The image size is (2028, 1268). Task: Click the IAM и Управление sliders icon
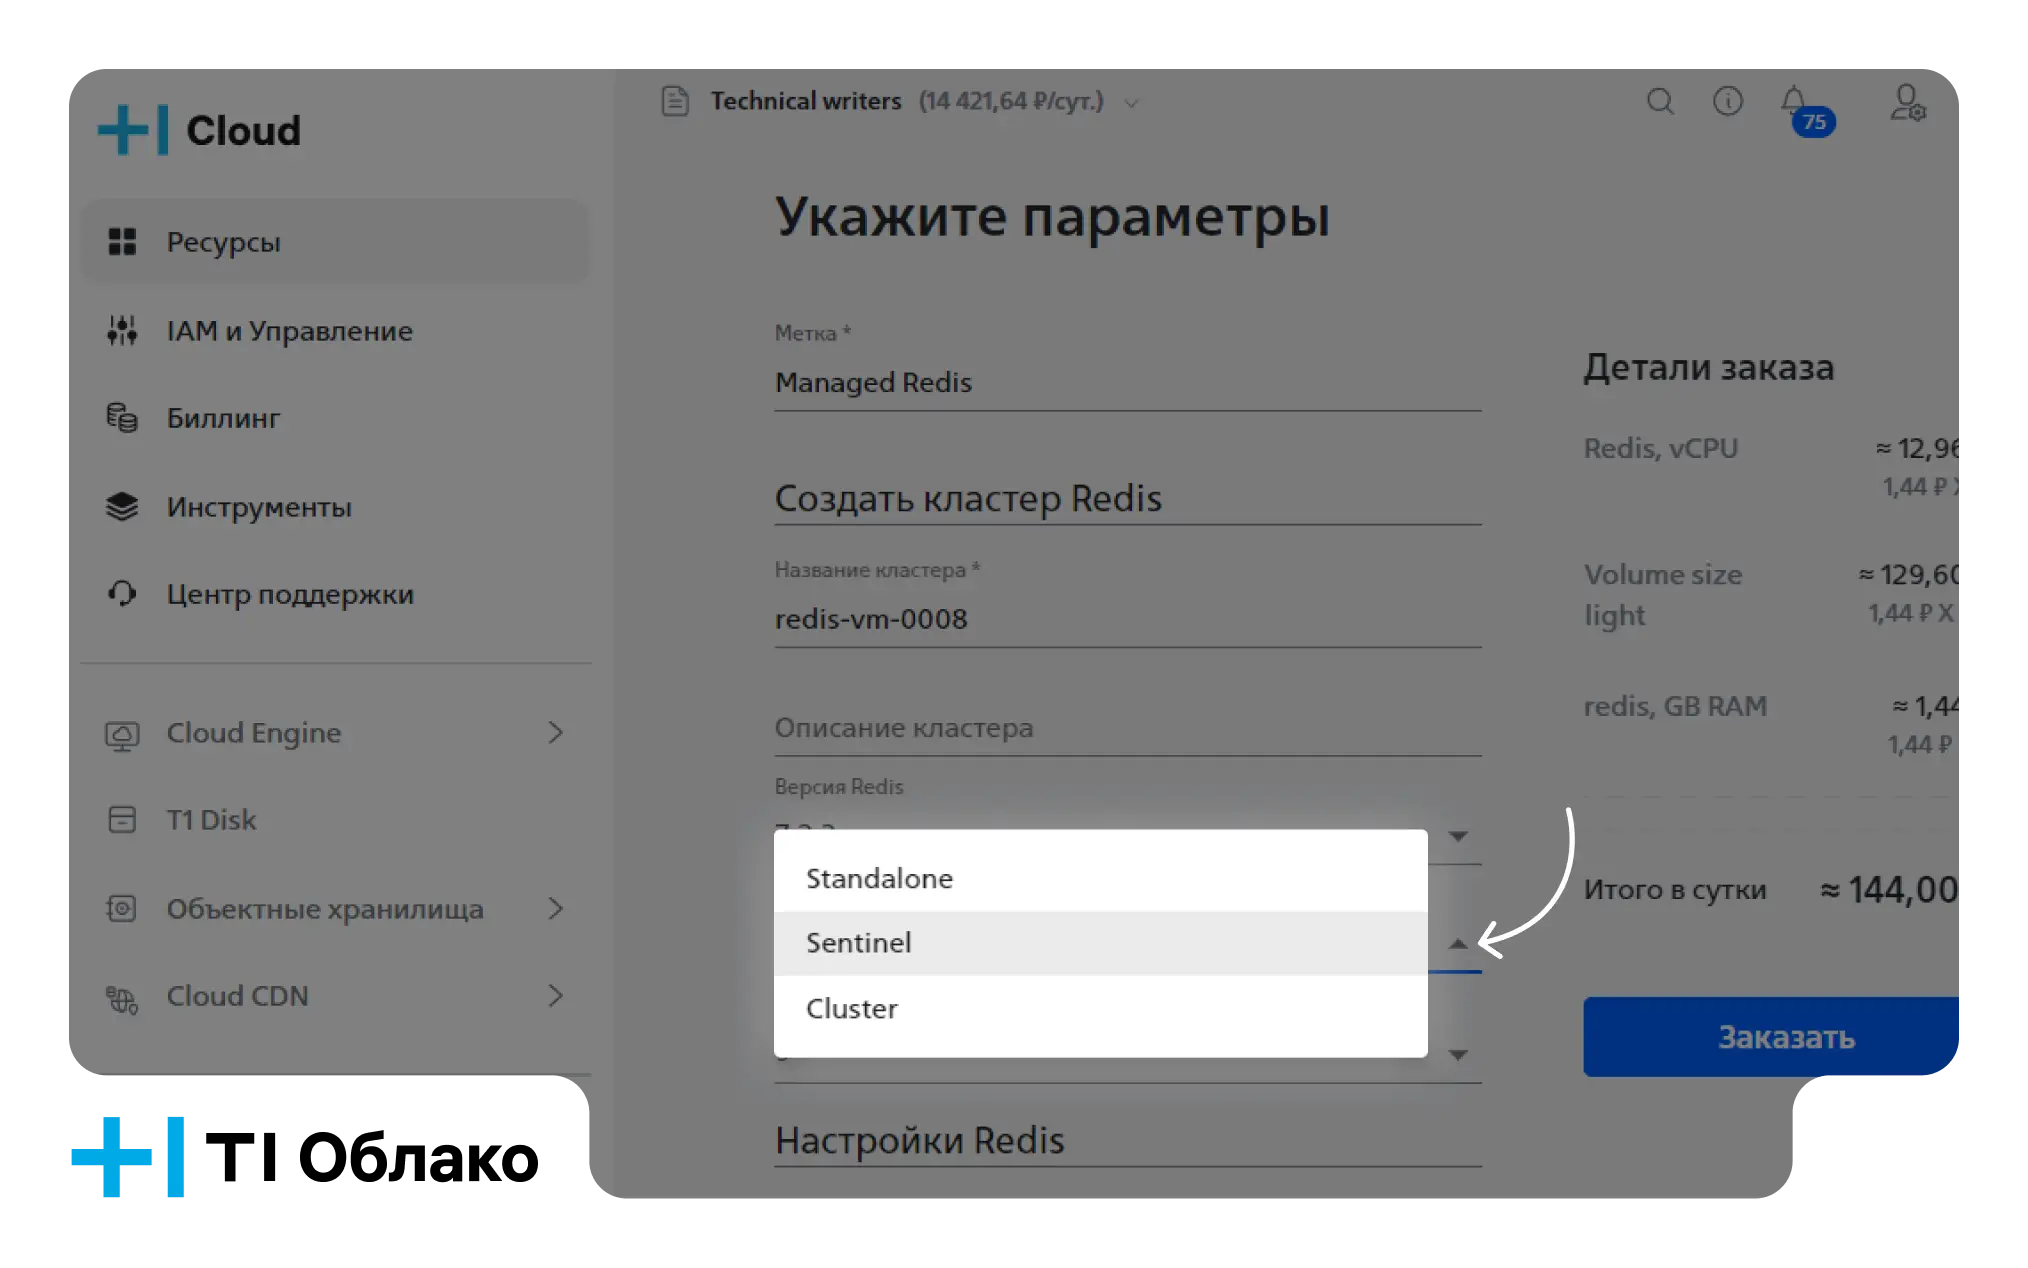click(122, 330)
